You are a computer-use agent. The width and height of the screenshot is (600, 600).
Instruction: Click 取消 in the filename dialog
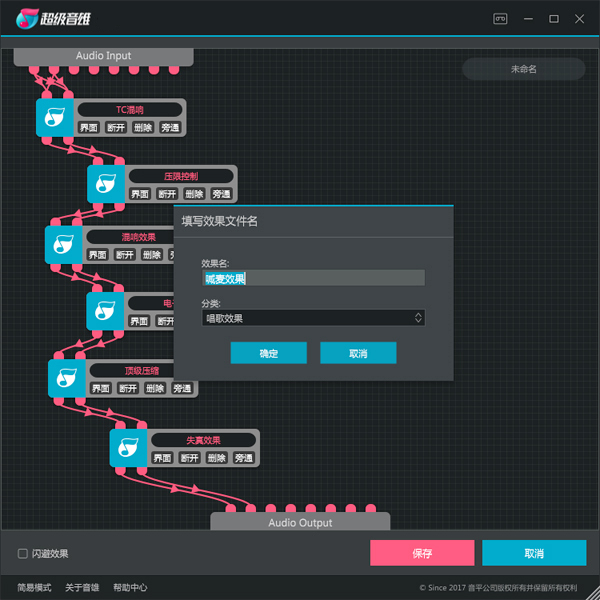[358, 354]
